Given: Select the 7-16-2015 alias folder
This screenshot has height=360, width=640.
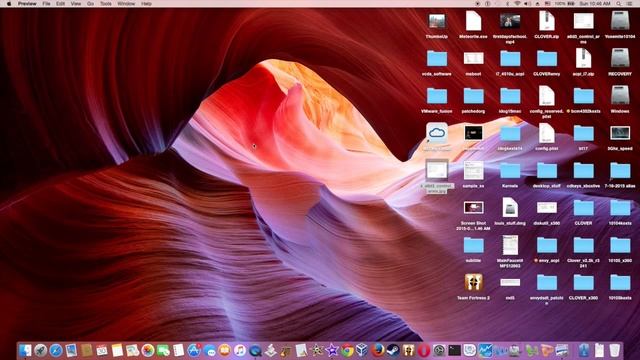Looking at the screenshot, I should tap(620, 171).
